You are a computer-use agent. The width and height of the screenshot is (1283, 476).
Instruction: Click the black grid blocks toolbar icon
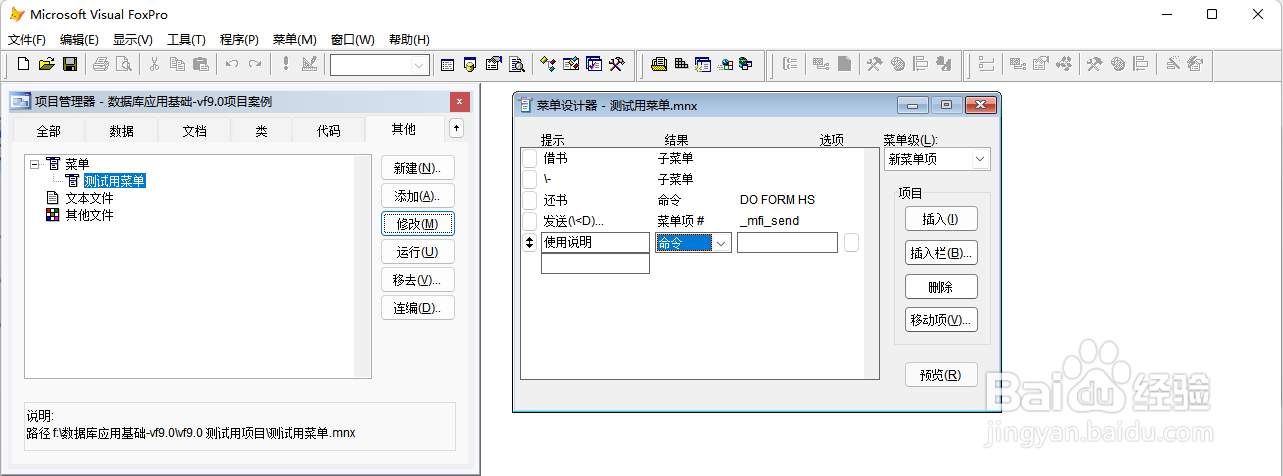tap(681, 64)
